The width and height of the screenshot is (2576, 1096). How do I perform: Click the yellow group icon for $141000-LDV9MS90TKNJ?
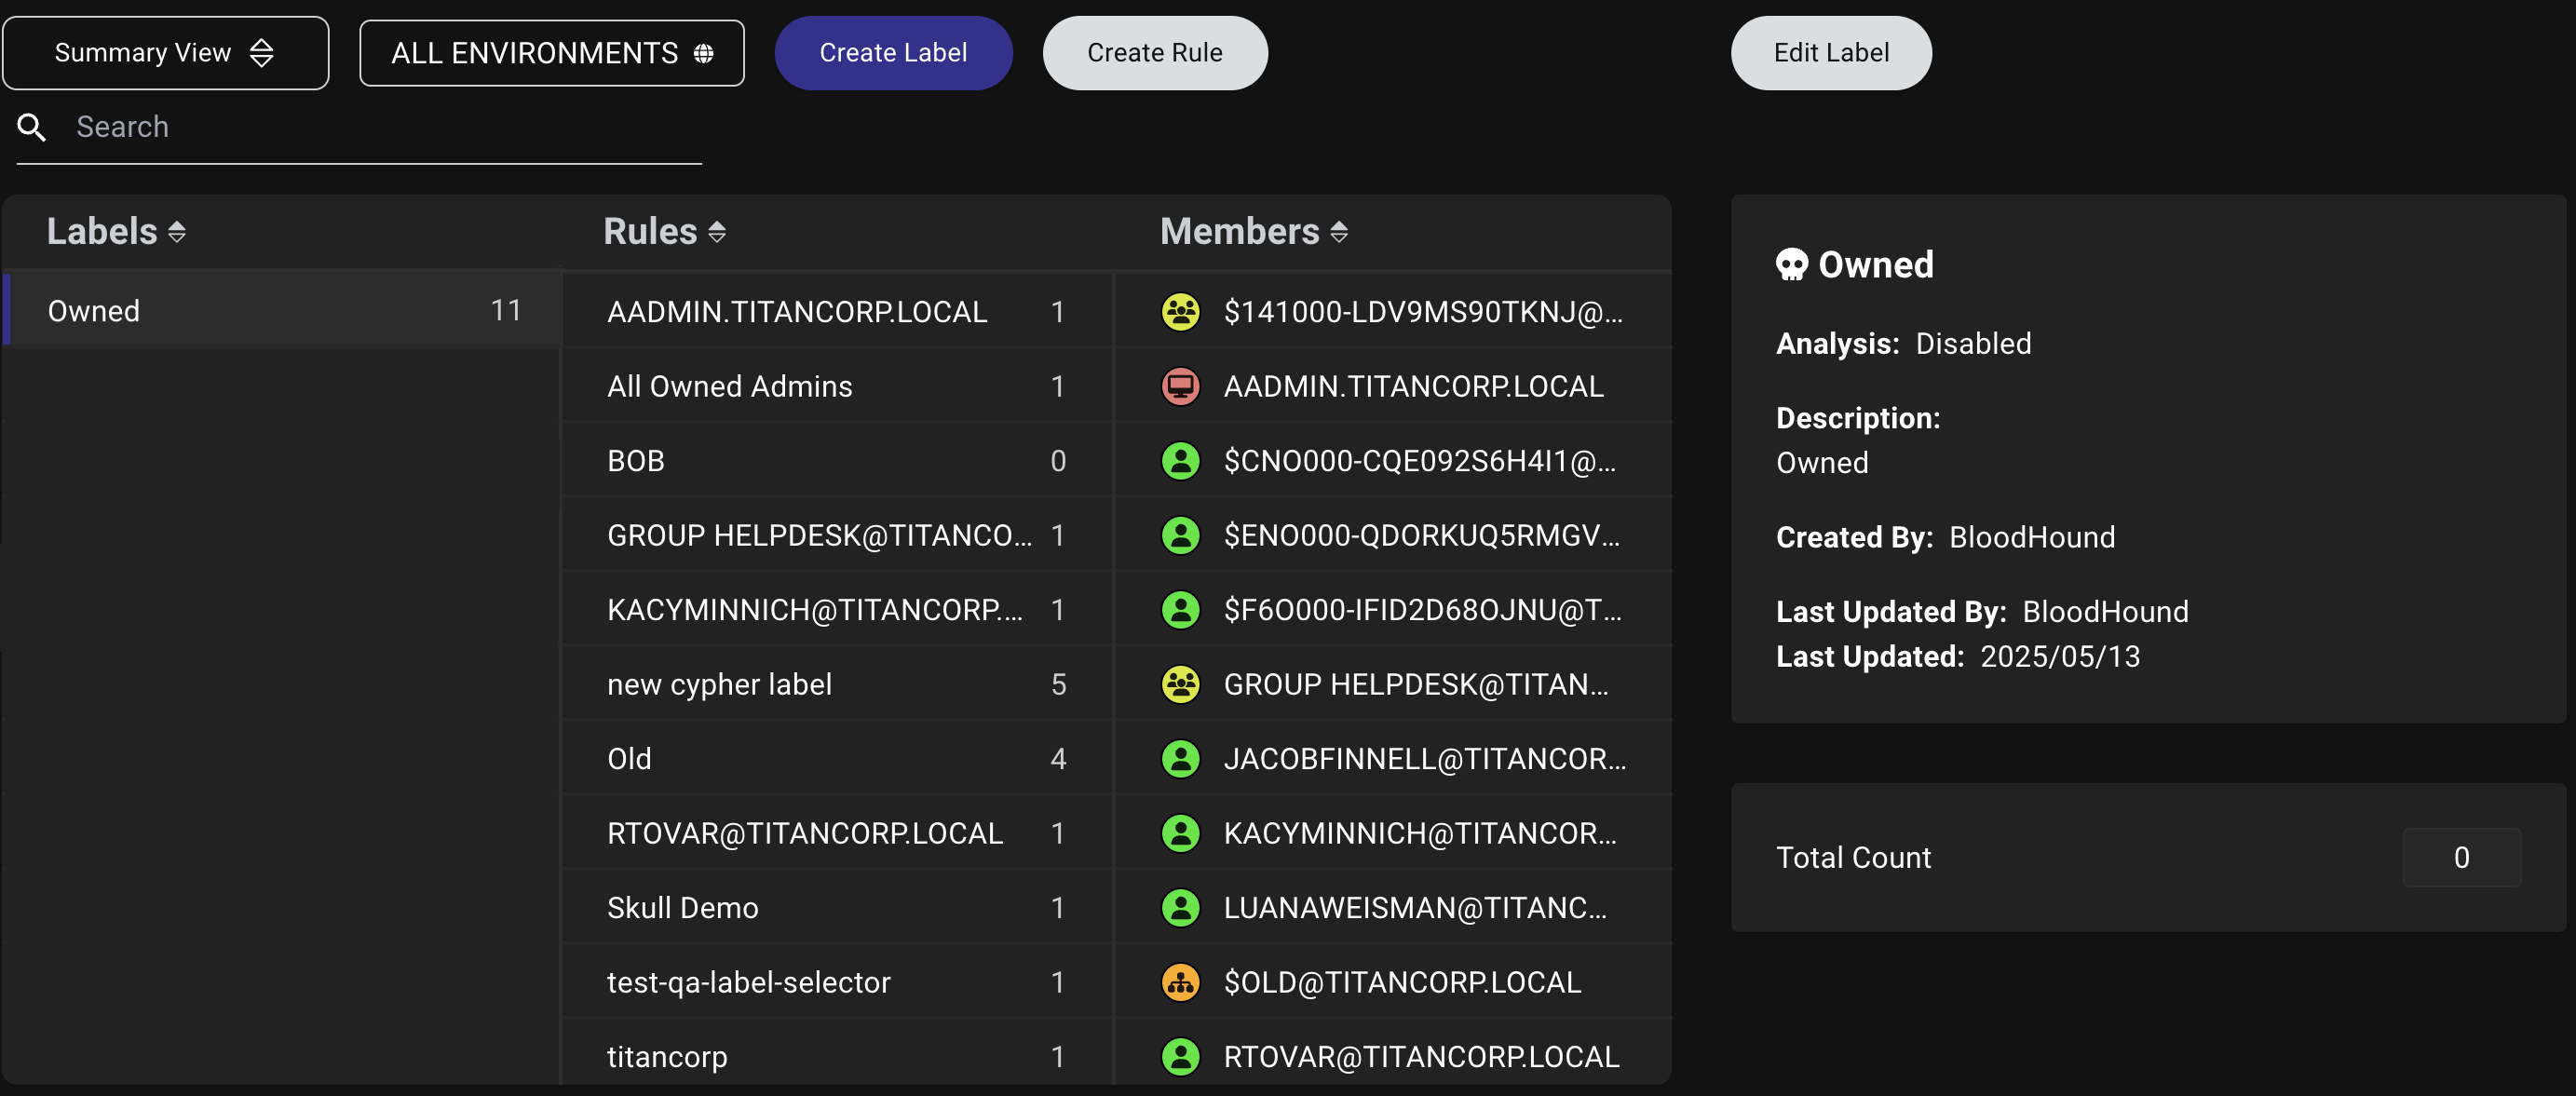tap(1180, 312)
